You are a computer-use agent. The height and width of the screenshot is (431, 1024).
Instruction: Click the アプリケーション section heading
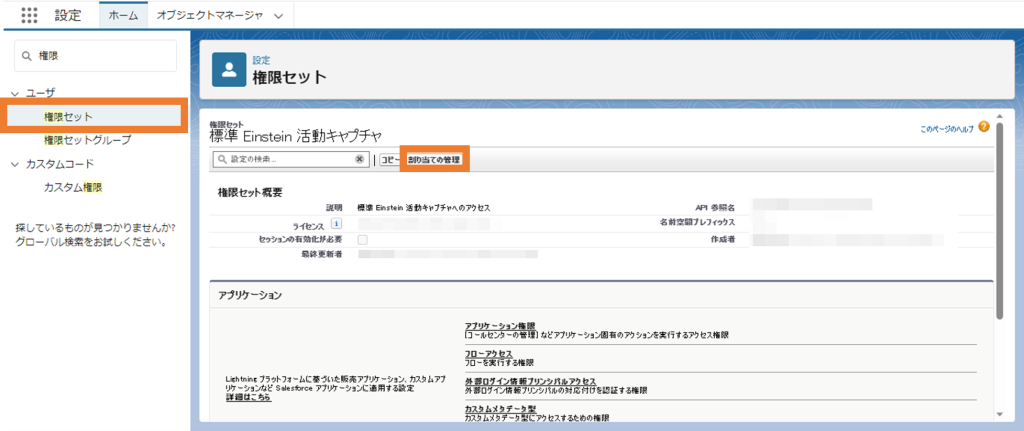(x=250, y=295)
